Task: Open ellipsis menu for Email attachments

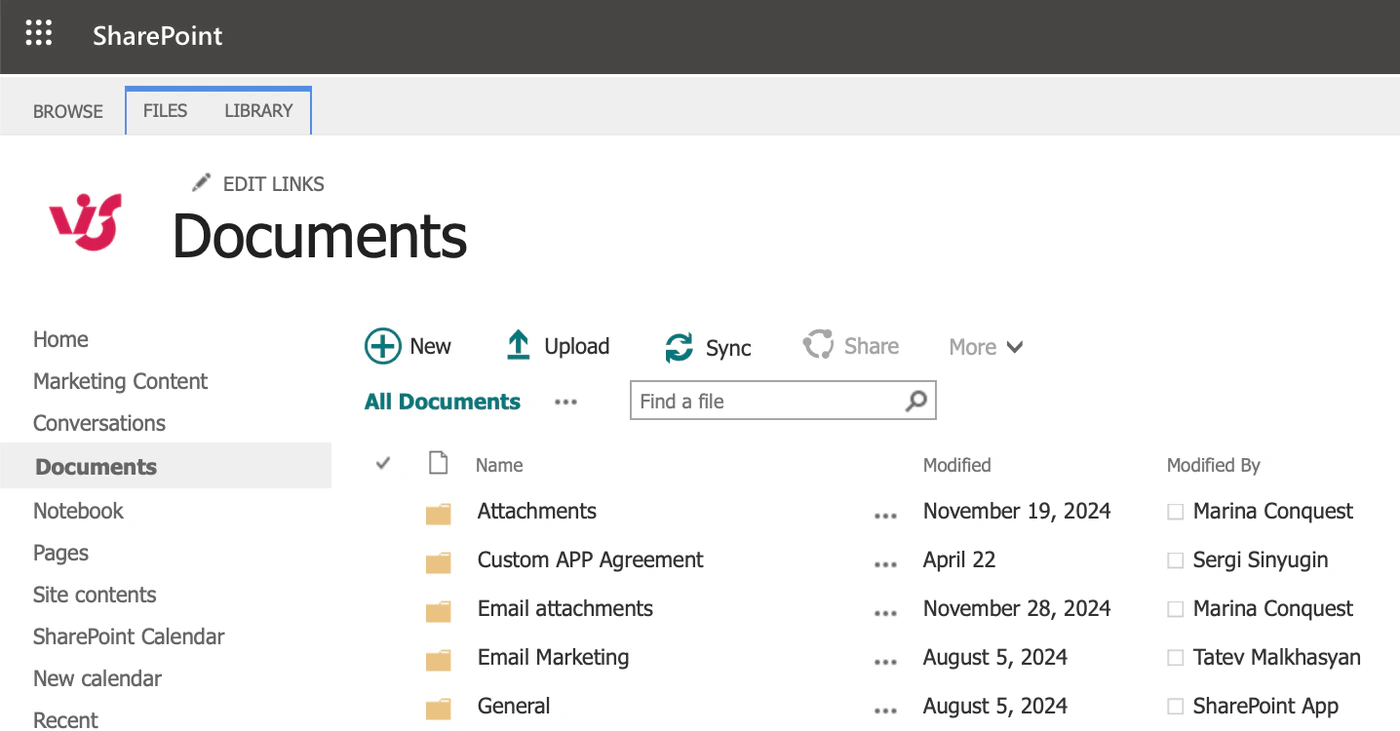Action: (885, 614)
